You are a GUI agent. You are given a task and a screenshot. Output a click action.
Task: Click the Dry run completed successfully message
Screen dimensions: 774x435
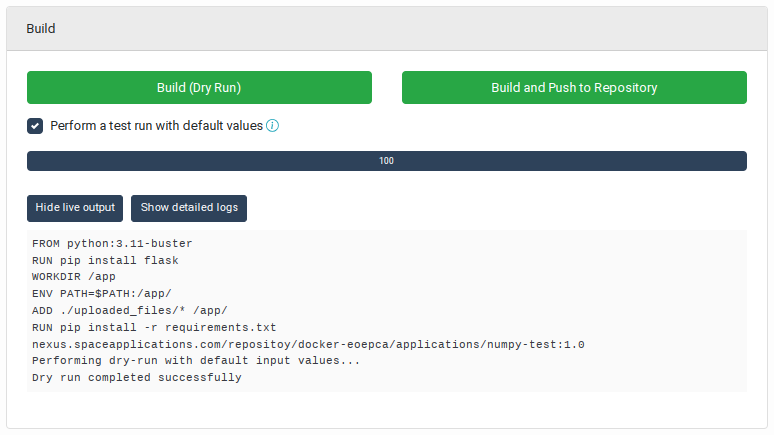click(137, 377)
